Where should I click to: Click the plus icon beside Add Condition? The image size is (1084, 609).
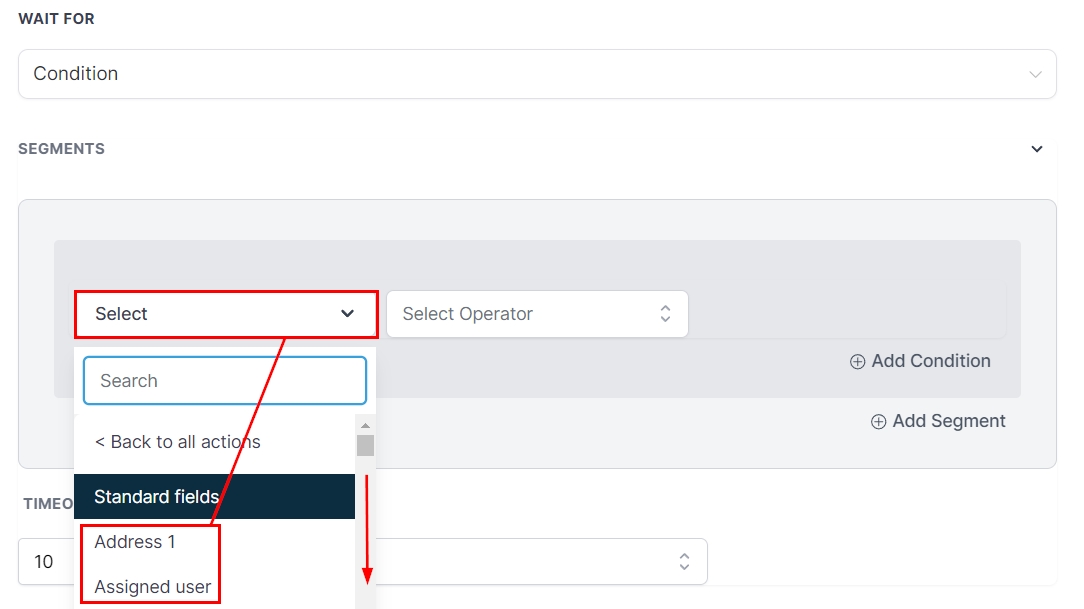pyautogui.click(x=857, y=362)
